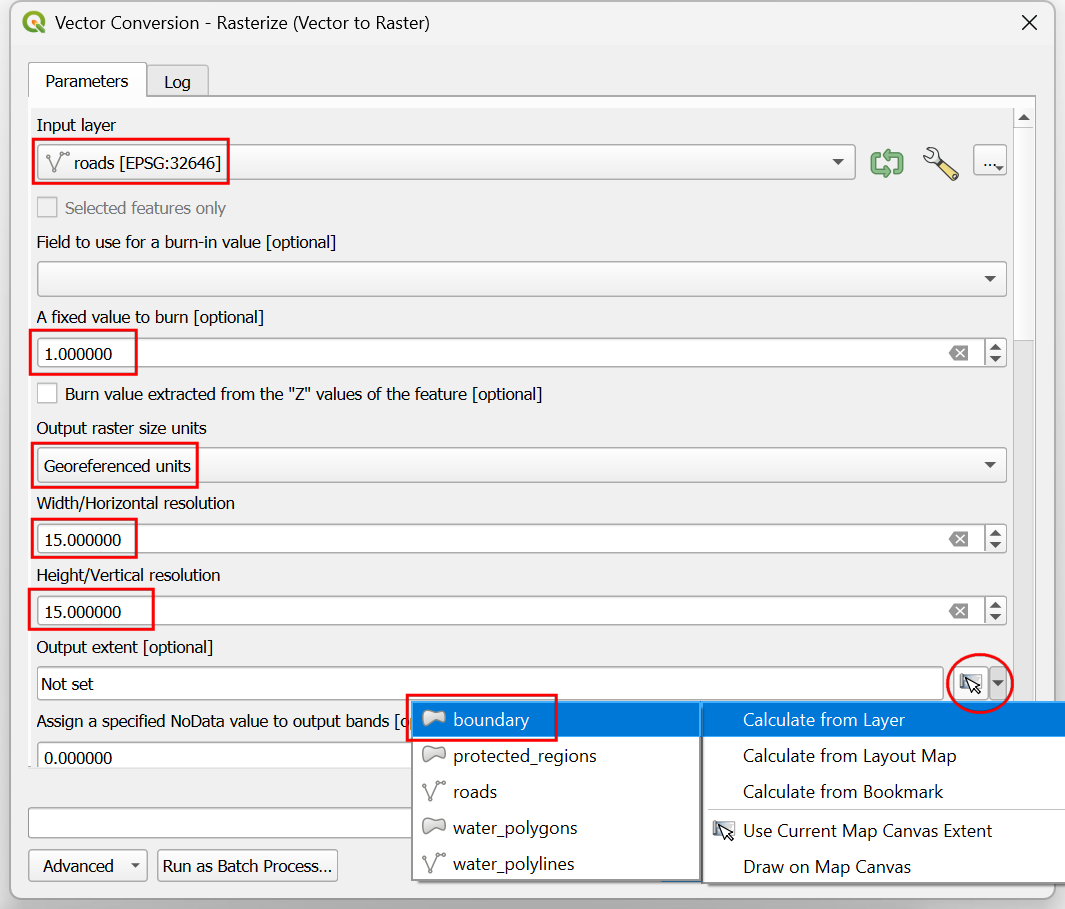The height and width of the screenshot is (909, 1065).
Task: Enable Selected features only checkbox
Action: (x=47, y=208)
